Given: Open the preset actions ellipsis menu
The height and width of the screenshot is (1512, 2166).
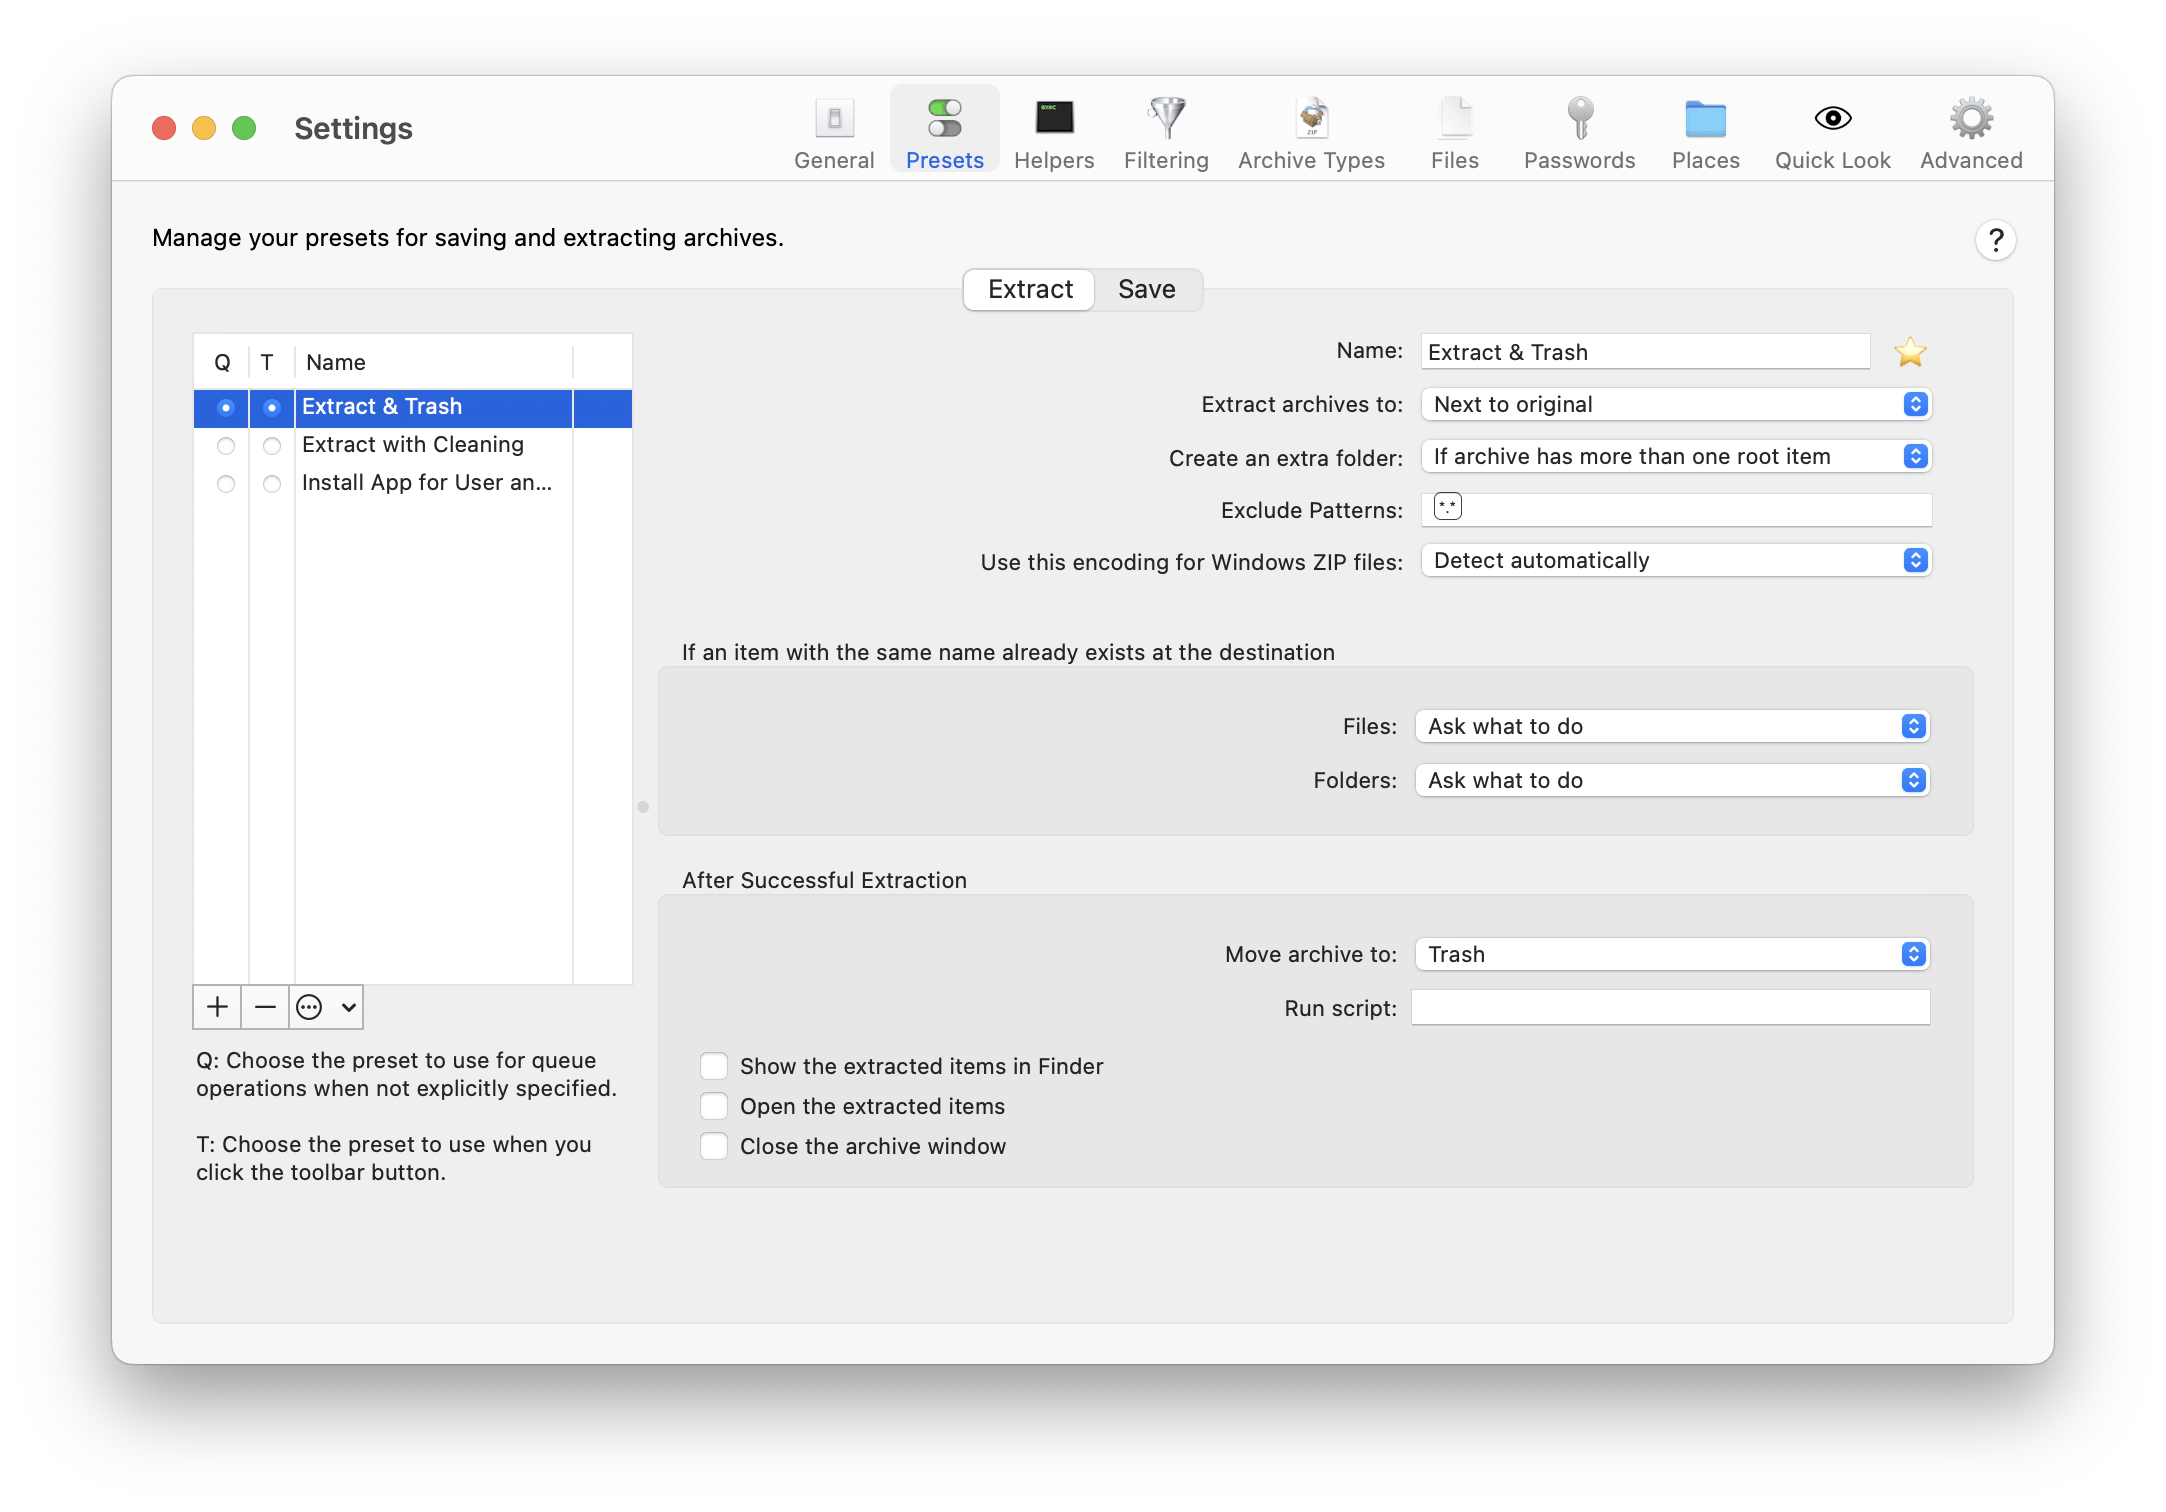Looking at the screenshot, I should (x=326, y=1007).
